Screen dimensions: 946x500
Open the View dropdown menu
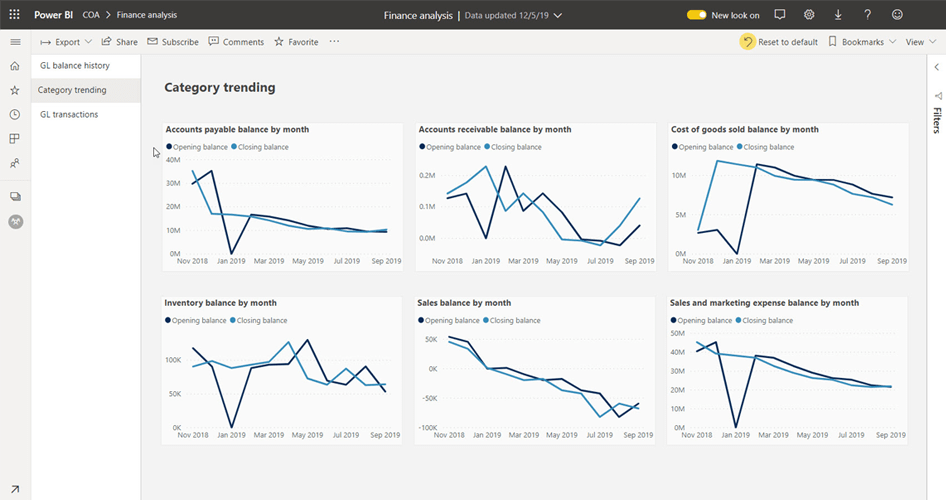(x=919, y=42)
